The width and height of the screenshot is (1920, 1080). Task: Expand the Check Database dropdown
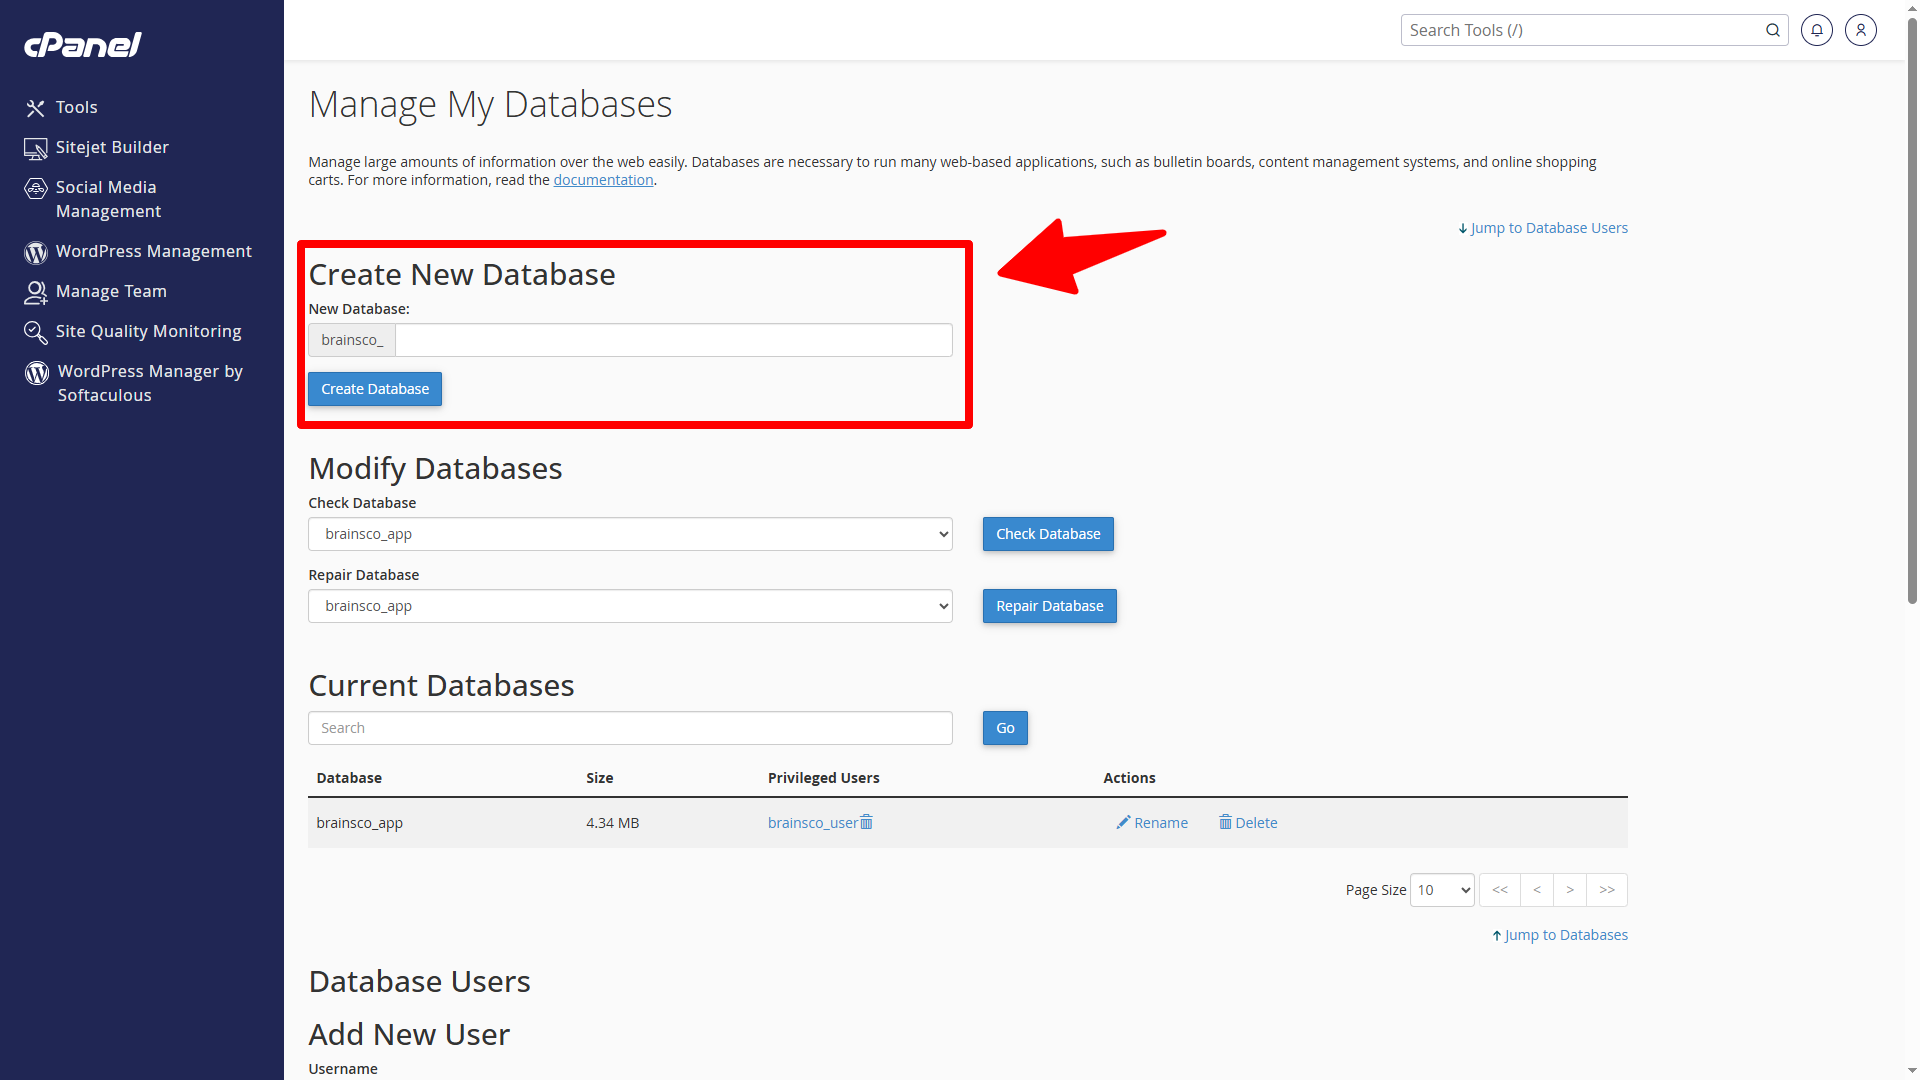click(x=630, y=534)
